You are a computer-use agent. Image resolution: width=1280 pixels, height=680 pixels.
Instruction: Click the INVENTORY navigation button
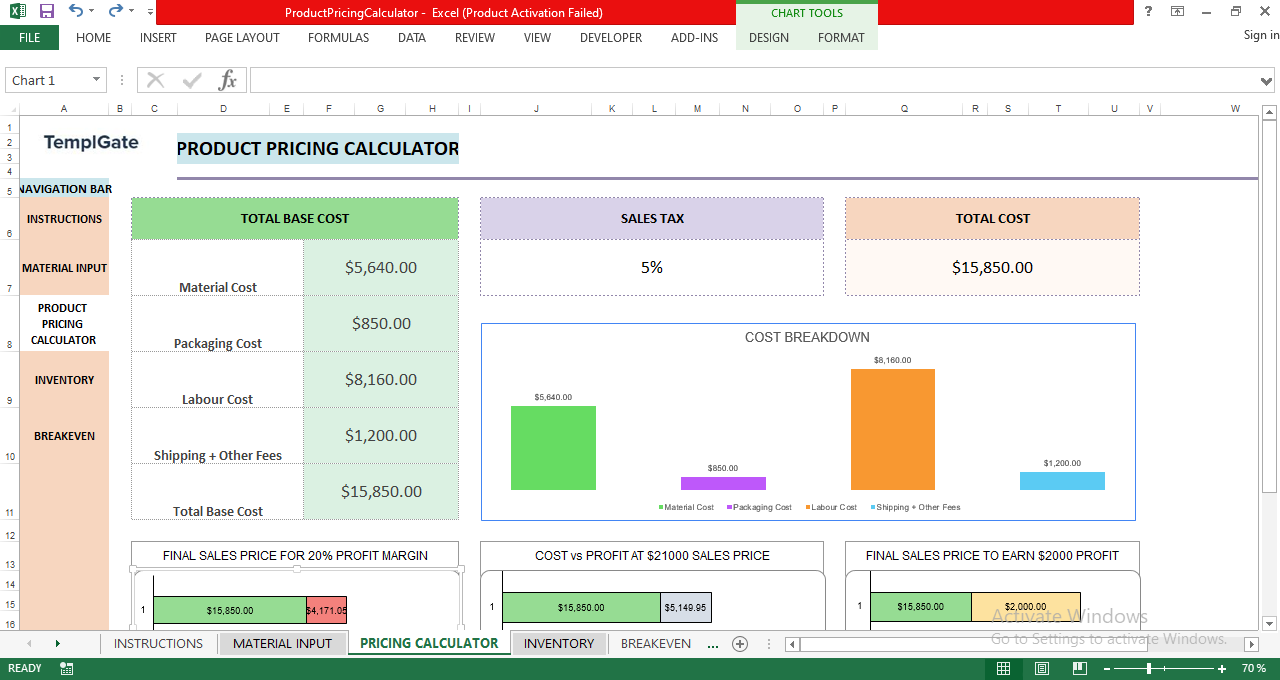(64, 380)
